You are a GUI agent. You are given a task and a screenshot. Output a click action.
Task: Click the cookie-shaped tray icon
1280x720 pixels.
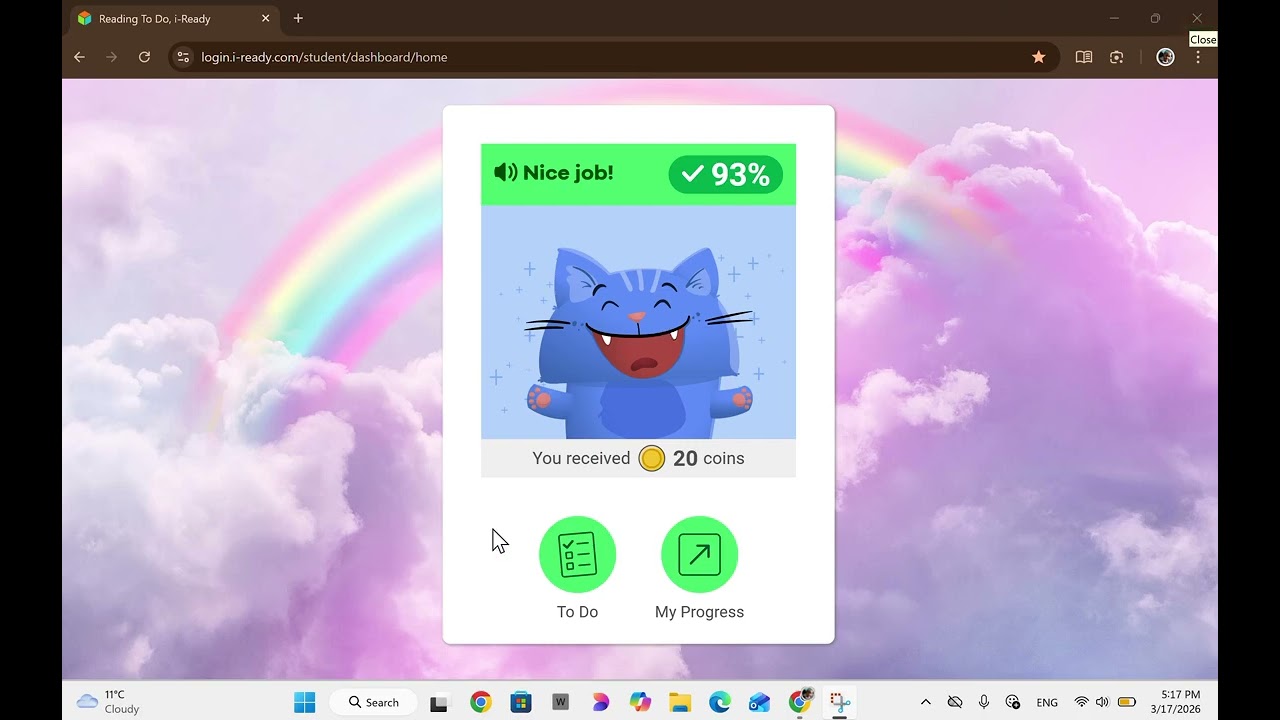point(1013,702)
